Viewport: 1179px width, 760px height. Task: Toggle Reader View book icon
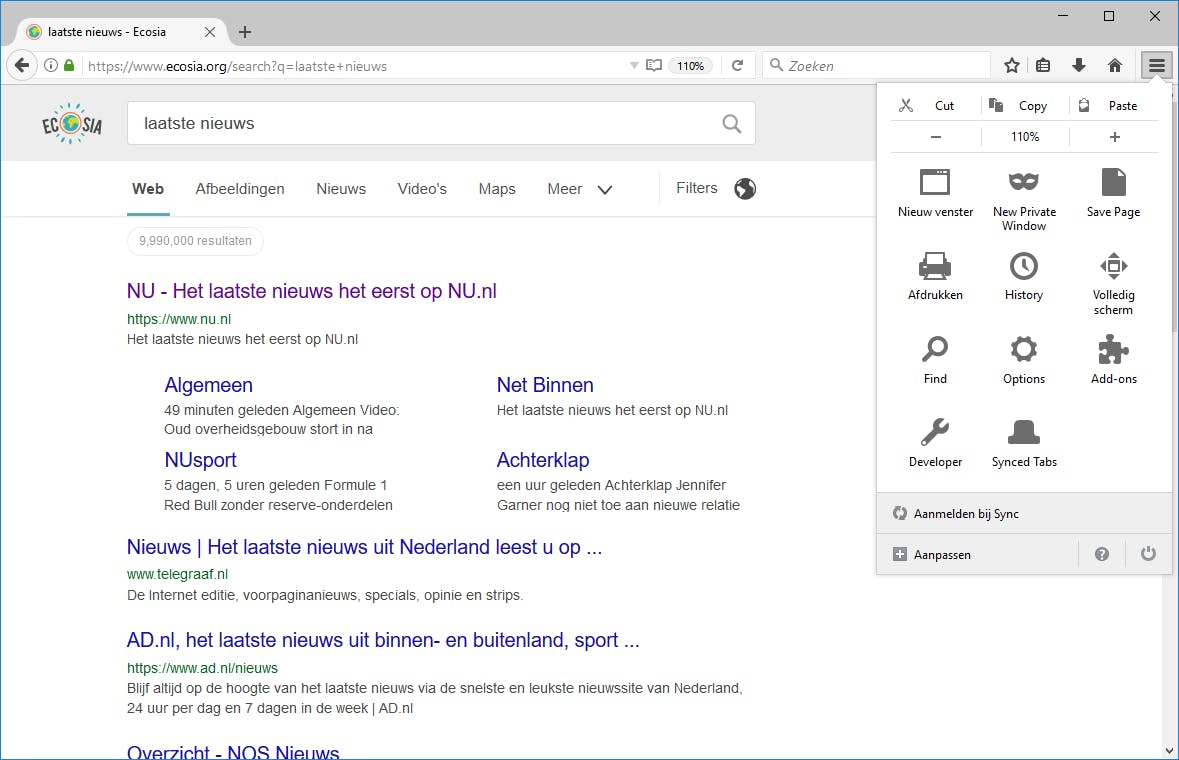point(654,65)
